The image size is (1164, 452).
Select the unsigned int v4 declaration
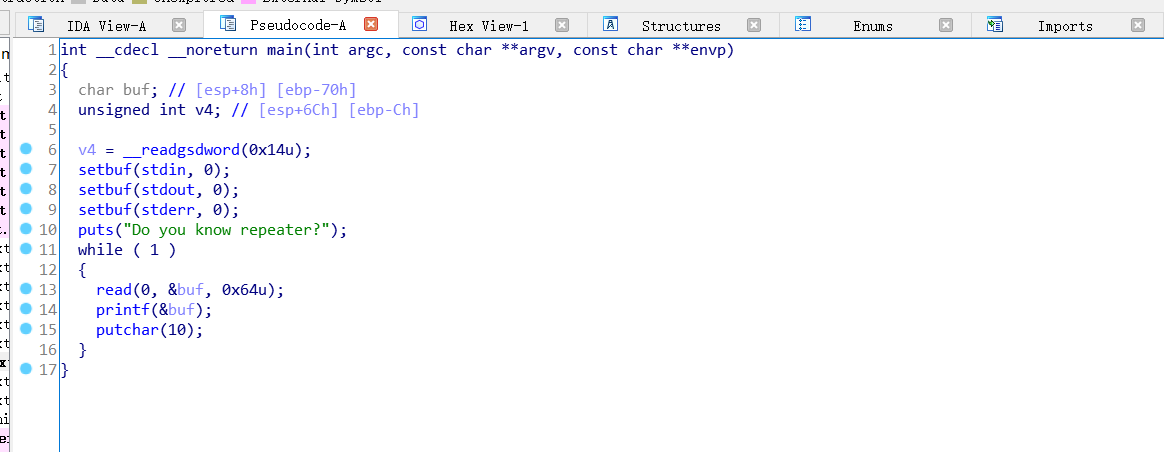click(149, 111)
